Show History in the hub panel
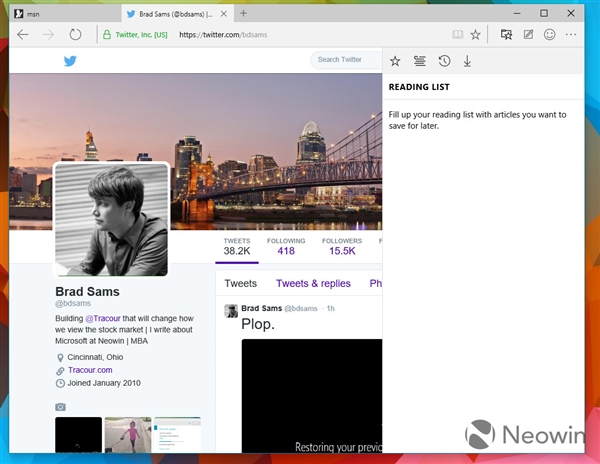Image resolution: width=600 pixels, height=464 pixels. pyautogui.click(x=444, y=61)
